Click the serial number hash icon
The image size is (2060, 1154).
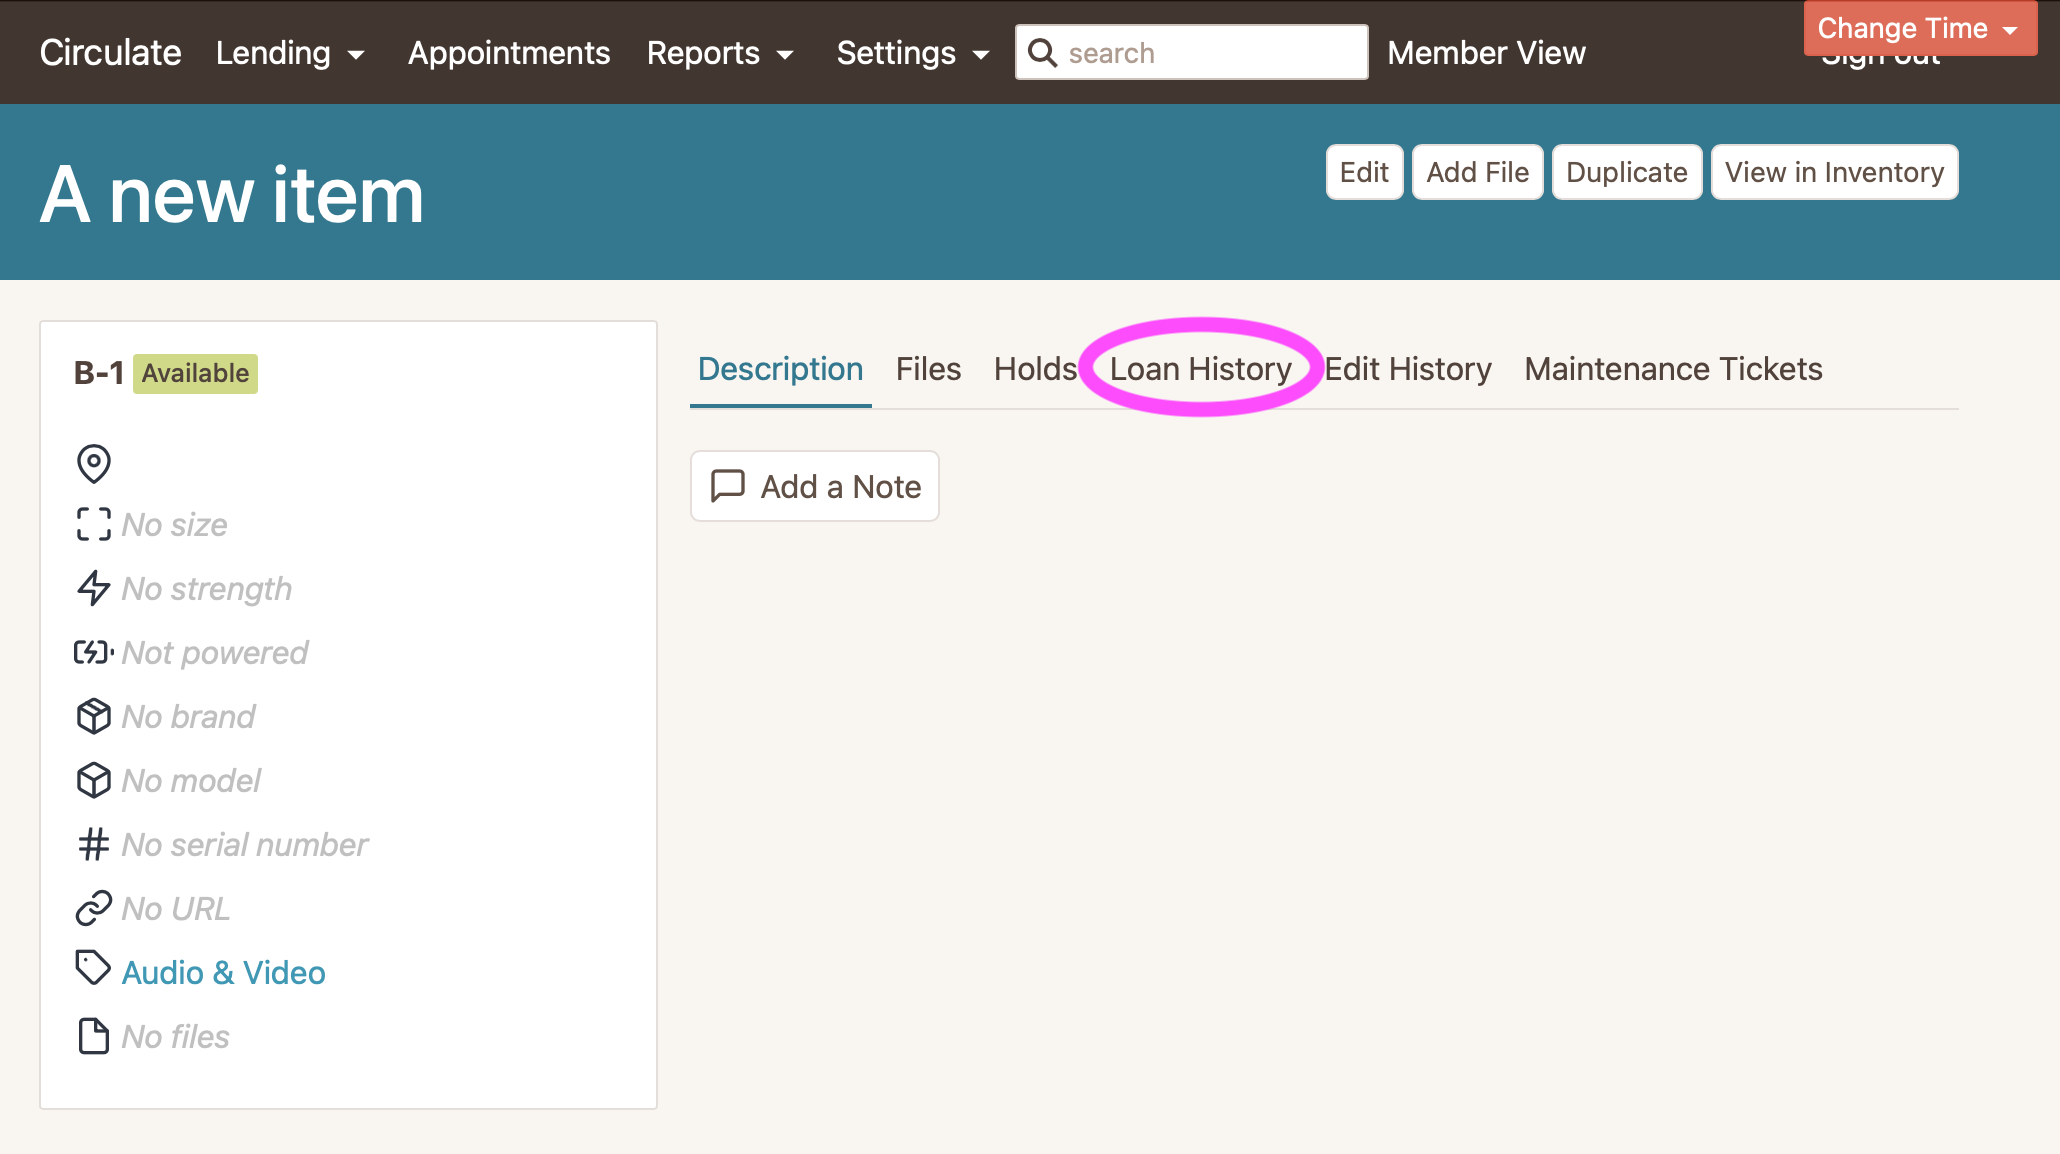tap(94, 844)
